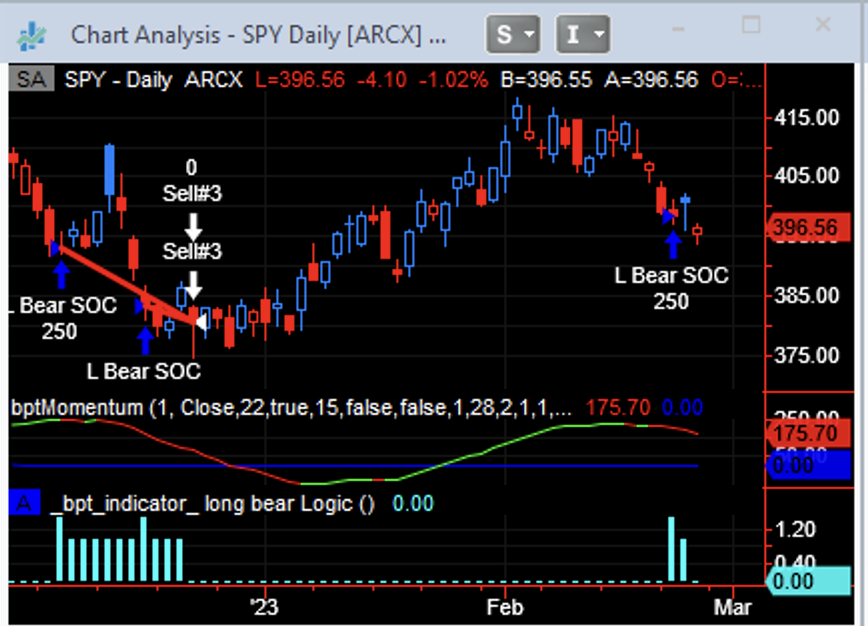Screen dimensions: 868x626
Task: Click the blue A badge on indicator pane
Action: pyautogui.click(x=24, y=504)
